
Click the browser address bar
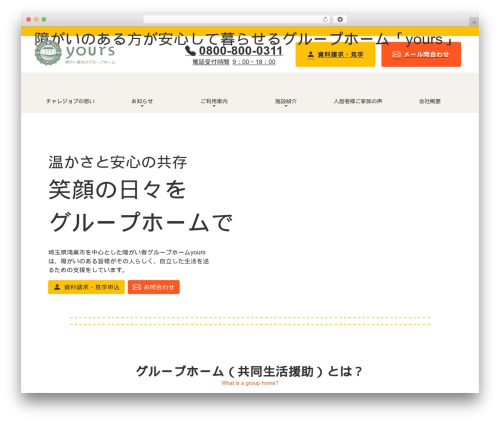click(236, 19)
